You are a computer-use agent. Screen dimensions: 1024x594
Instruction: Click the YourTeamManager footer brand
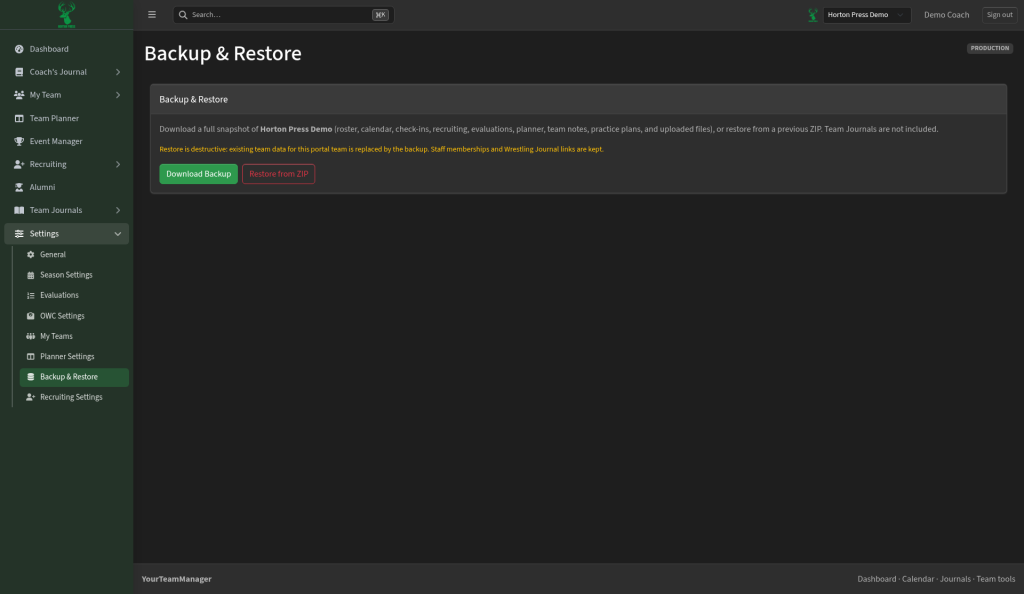[176, 579]
